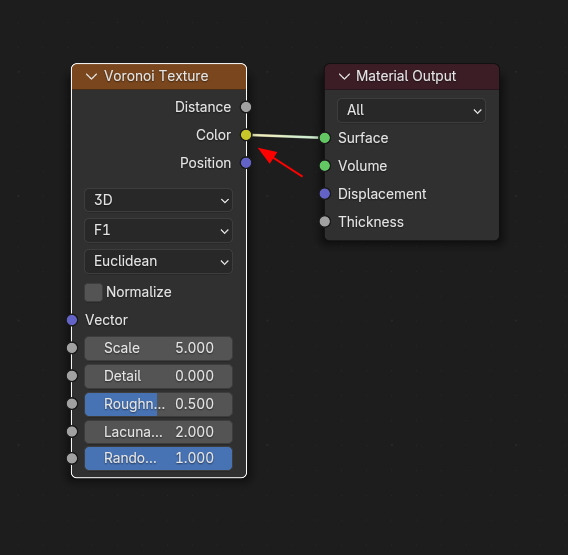The width and height of the screenshot is (568, 555).
Task: Click the Thickness label text
Action: coord(371,222)
